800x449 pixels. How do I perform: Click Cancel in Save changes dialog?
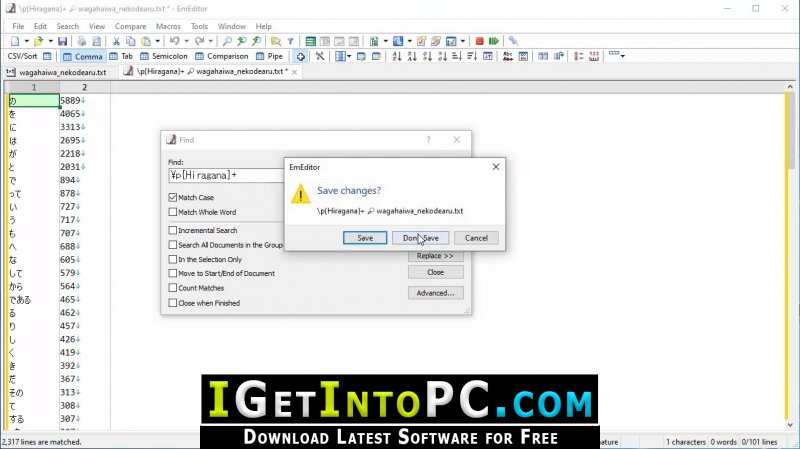pyautogui.click(x=476, y=238)
